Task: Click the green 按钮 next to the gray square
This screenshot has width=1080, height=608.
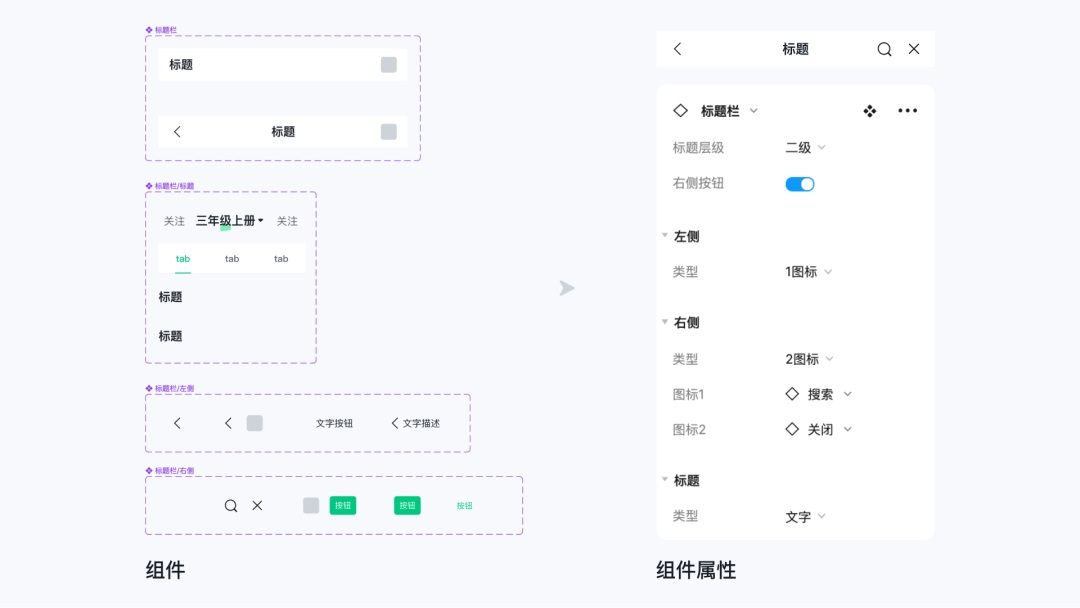Action: [343, 505]
